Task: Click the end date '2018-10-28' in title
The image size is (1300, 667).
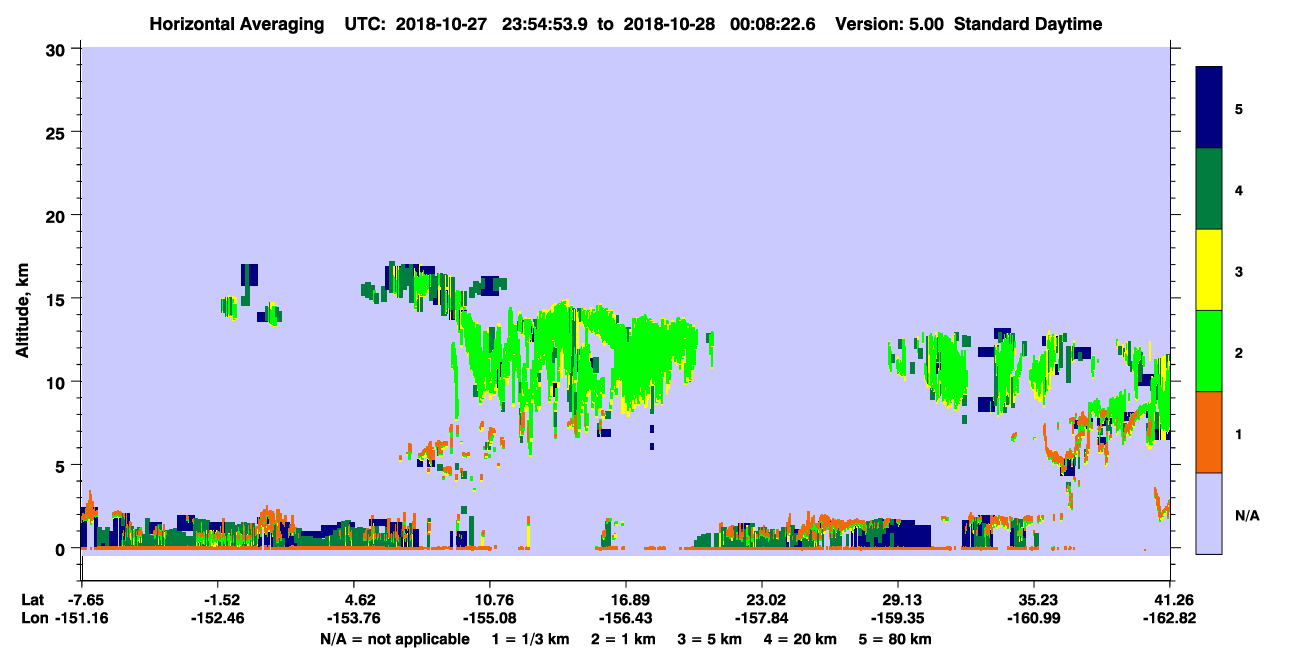Action: 666,24
